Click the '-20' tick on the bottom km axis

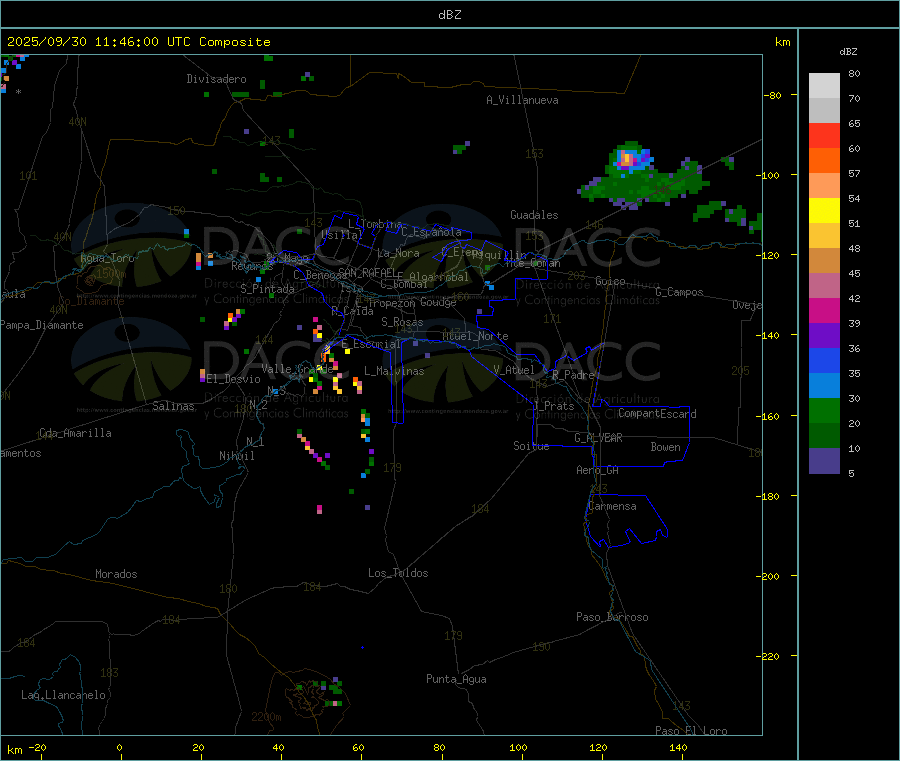coord(38,747)
